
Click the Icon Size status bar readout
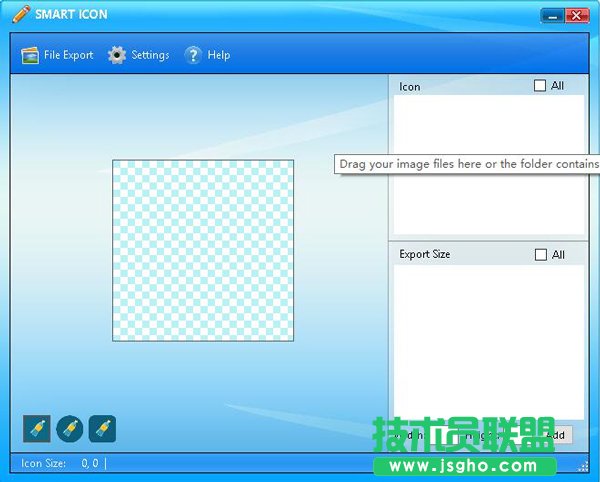click(60, 464)
